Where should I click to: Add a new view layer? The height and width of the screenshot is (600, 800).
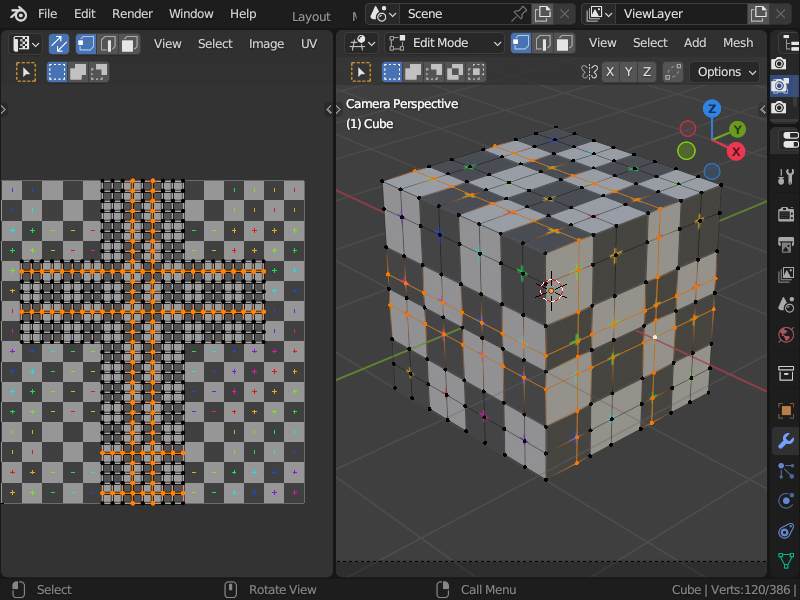point(759,14)
